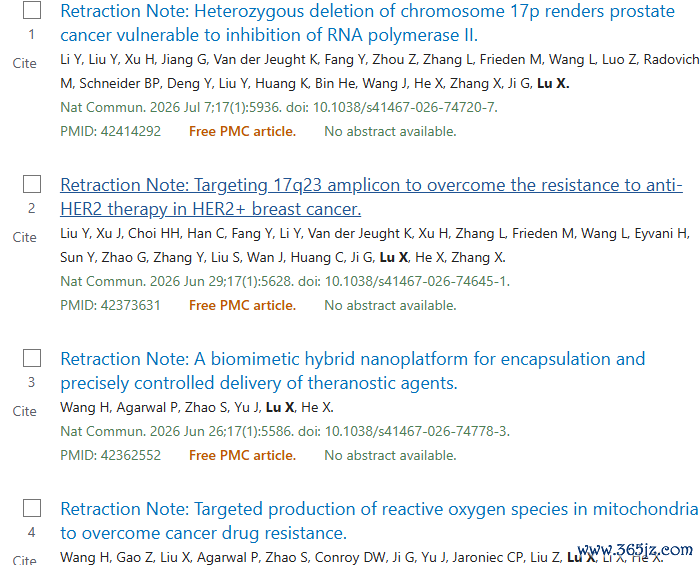700x565 pixels.
Task: Click Free PMC article label in result 2
Action: (x=242, y=306)
